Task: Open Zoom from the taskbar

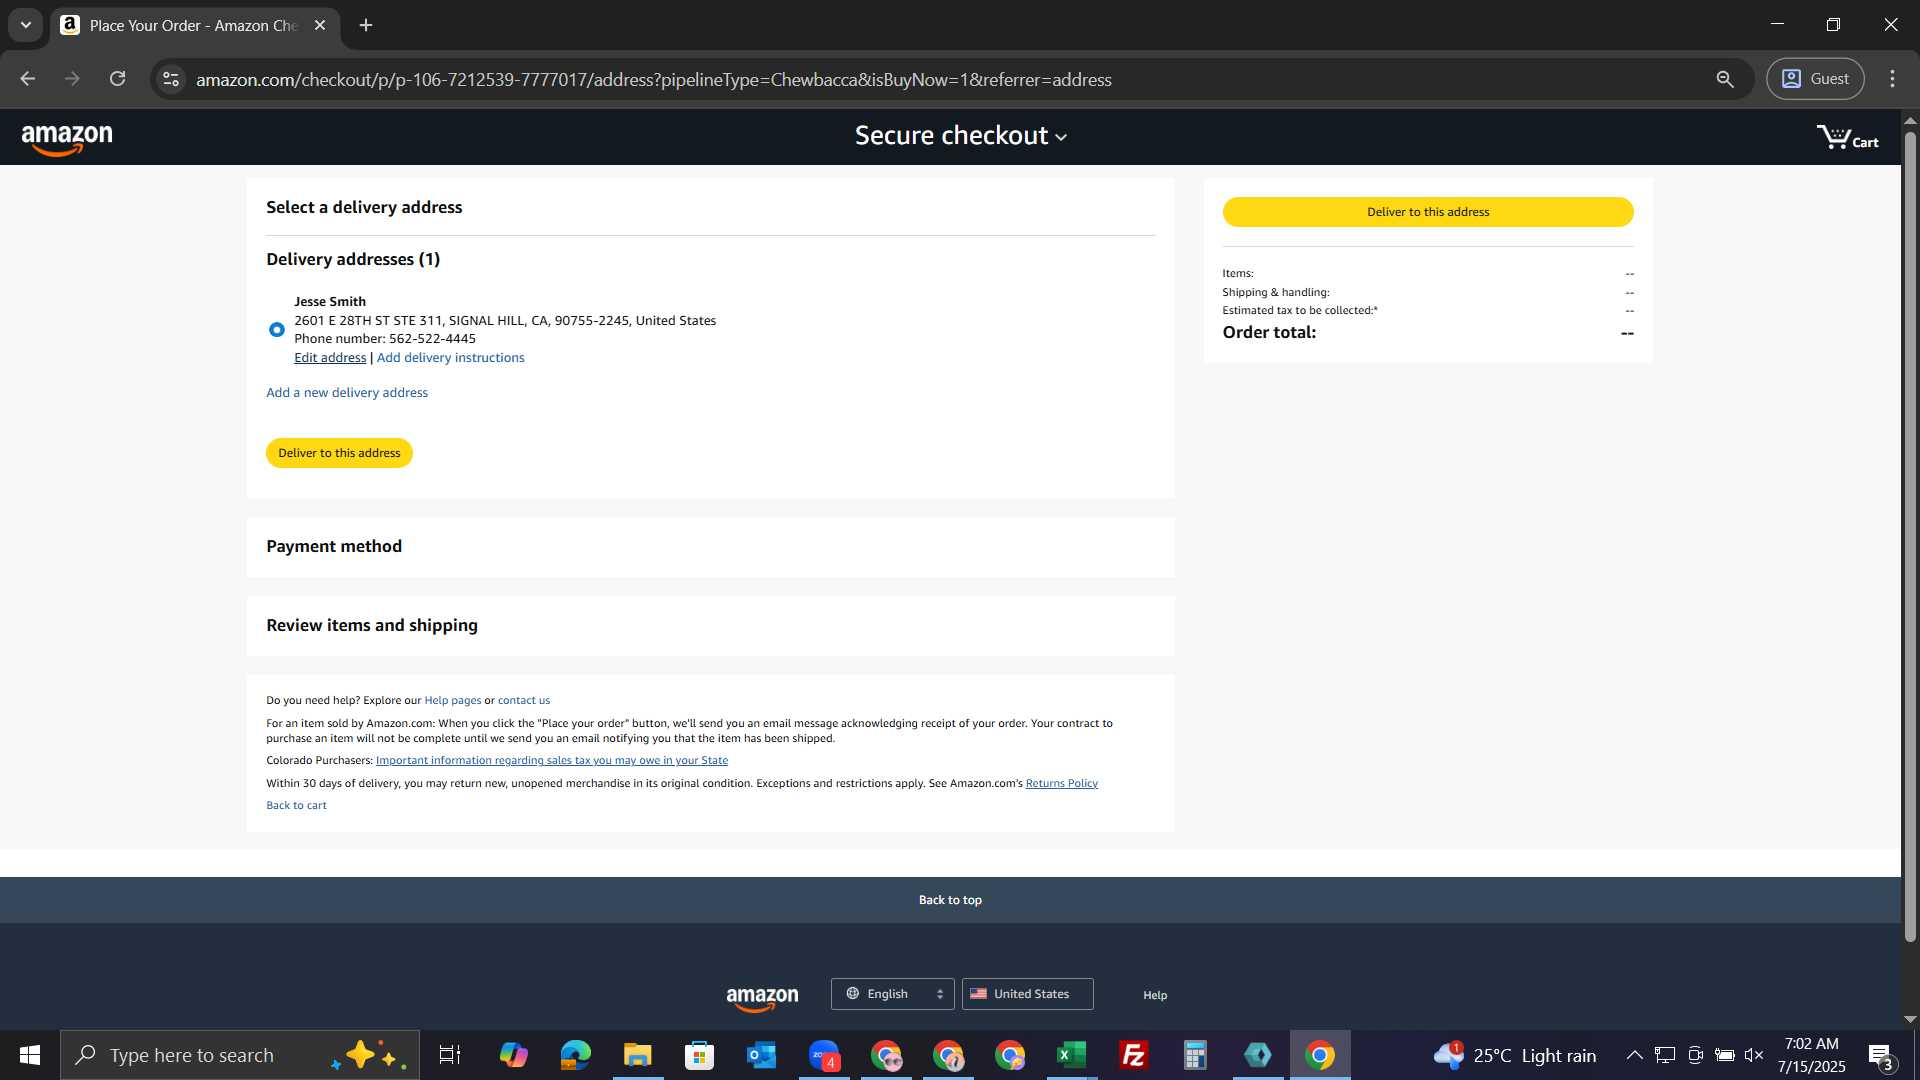Action: click(x=824, y=1055)
